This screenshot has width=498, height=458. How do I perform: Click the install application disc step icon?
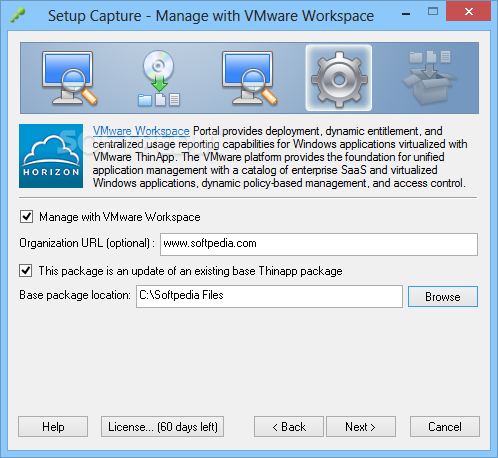(x=159, y=79)
